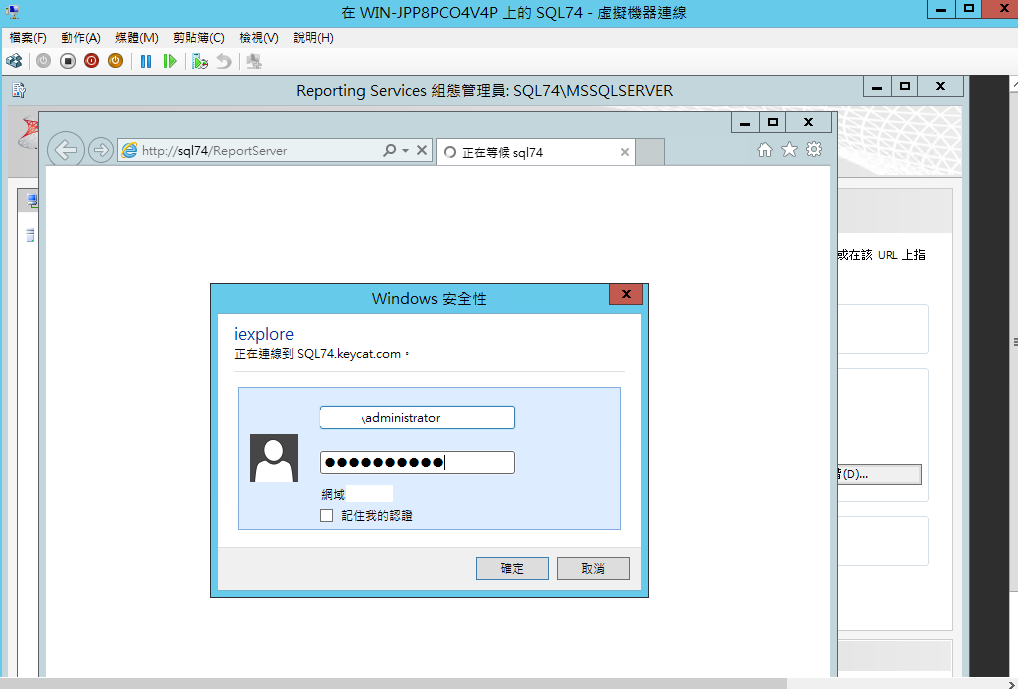Click the vertical scrollbar up arrow
The width and height of the screenshot is (1018, 689).
1013,82
